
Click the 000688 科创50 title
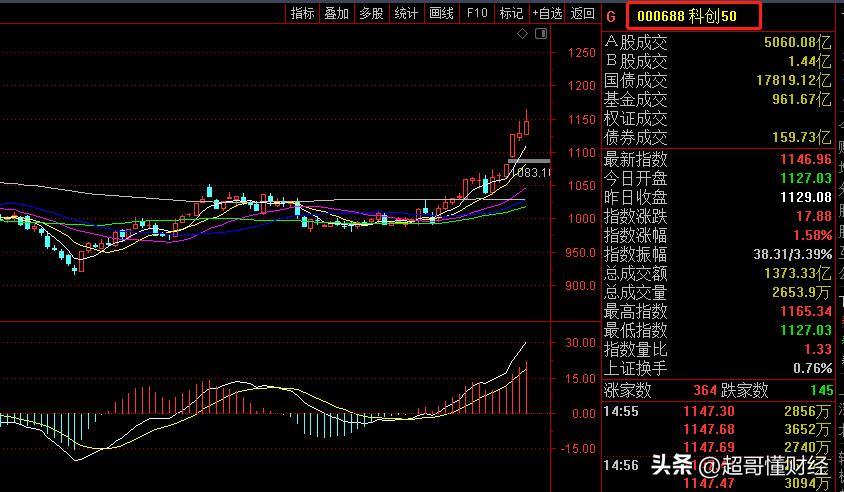[x=693, y=15]
